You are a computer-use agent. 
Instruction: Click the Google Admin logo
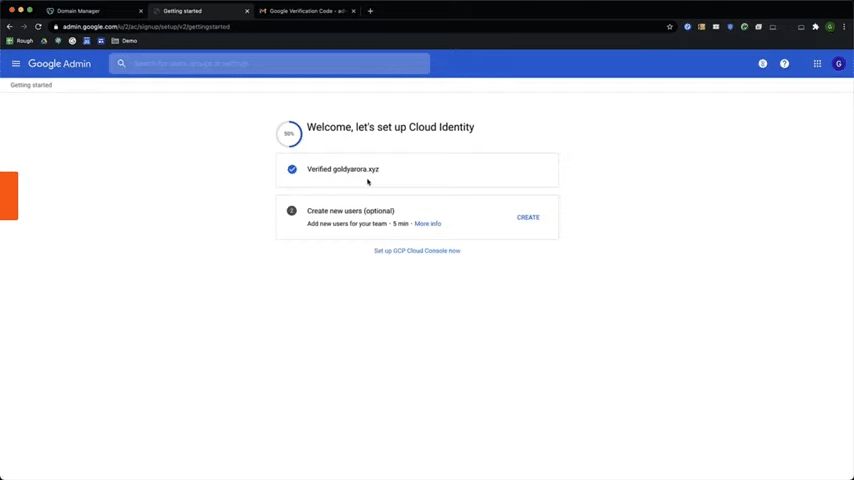point(59,64)
